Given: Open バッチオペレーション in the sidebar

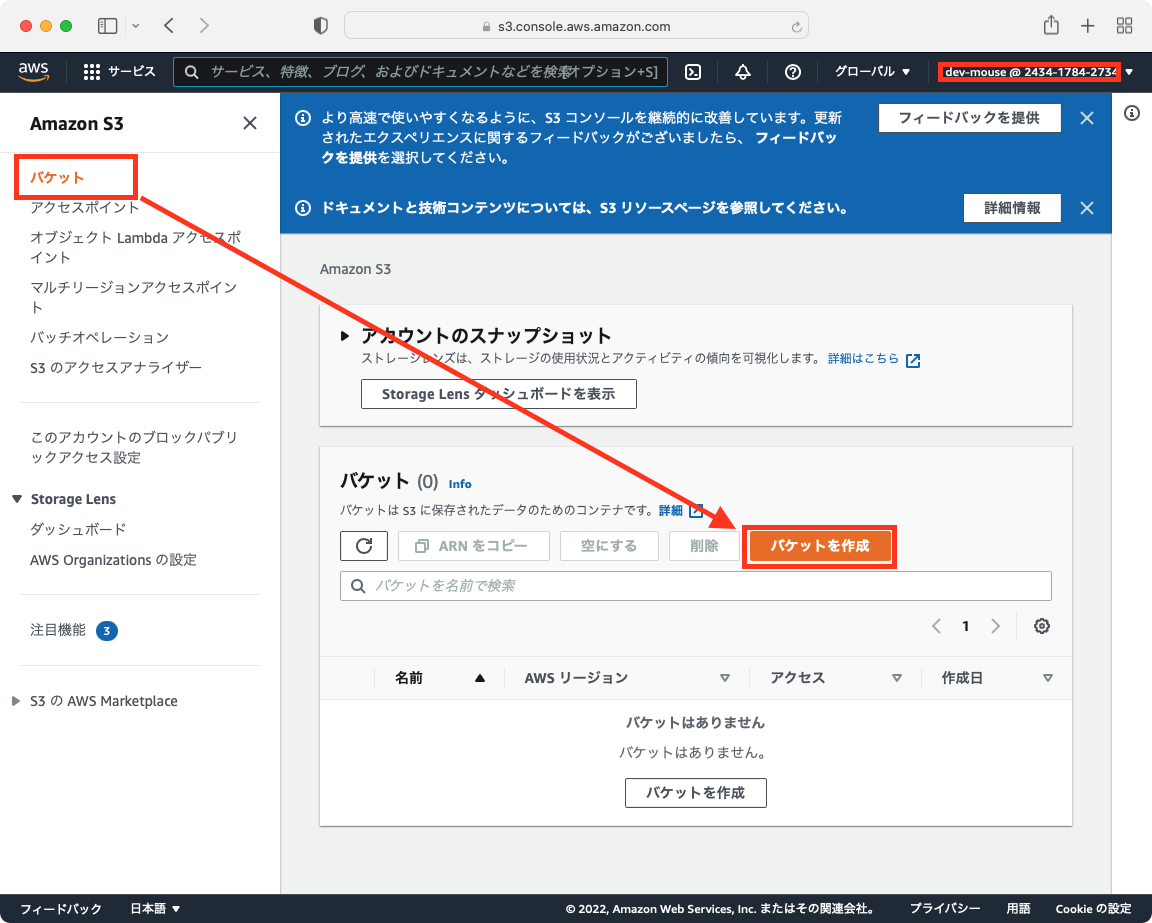Looking at the screenshot, I should (x=100, y=337).
